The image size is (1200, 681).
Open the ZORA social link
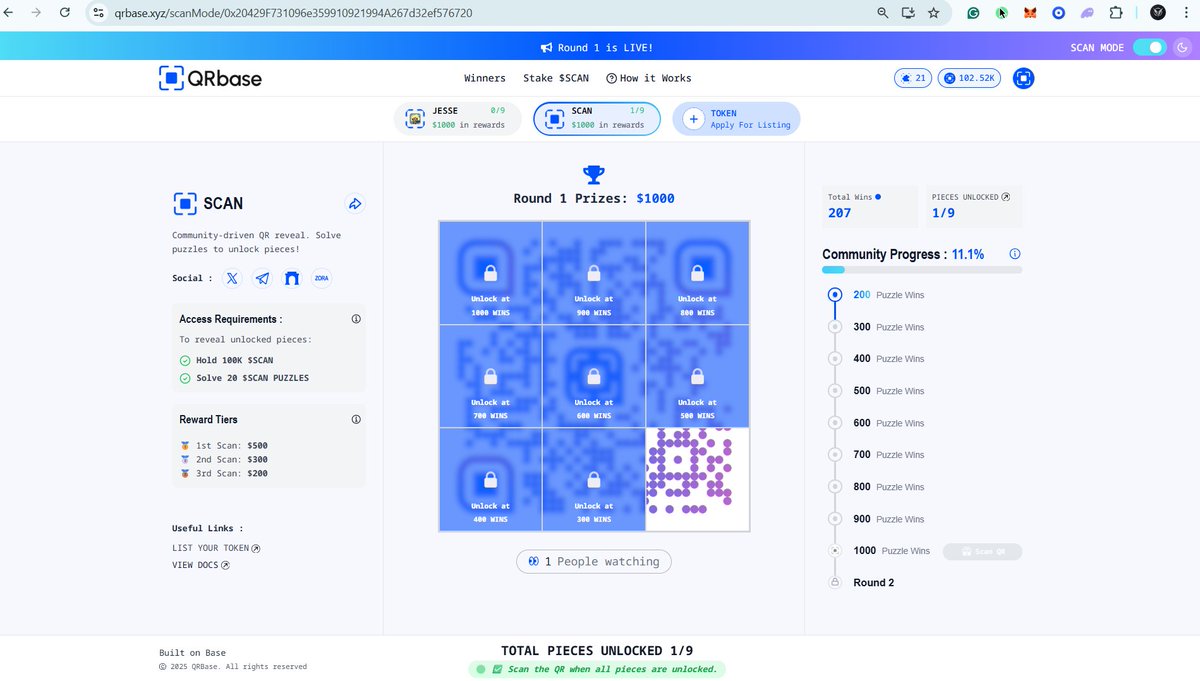pos(321,279)
